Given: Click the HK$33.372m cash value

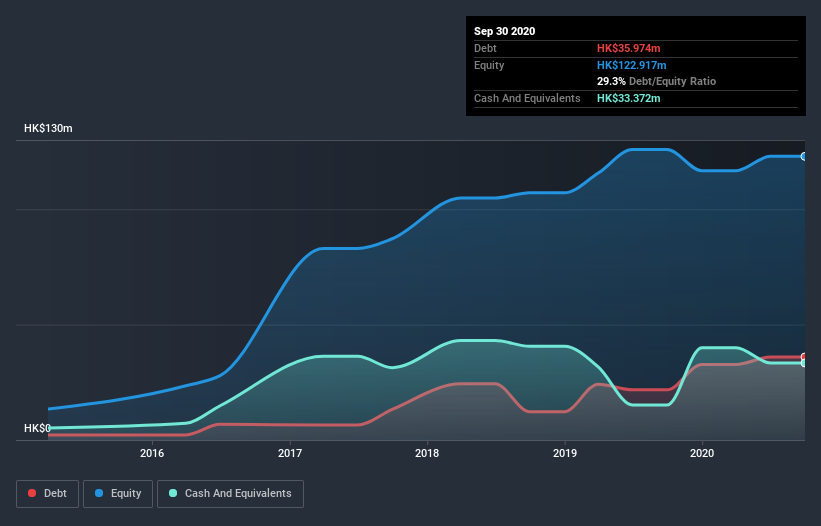Looking at the screenshot, I should tap(628, 98).
